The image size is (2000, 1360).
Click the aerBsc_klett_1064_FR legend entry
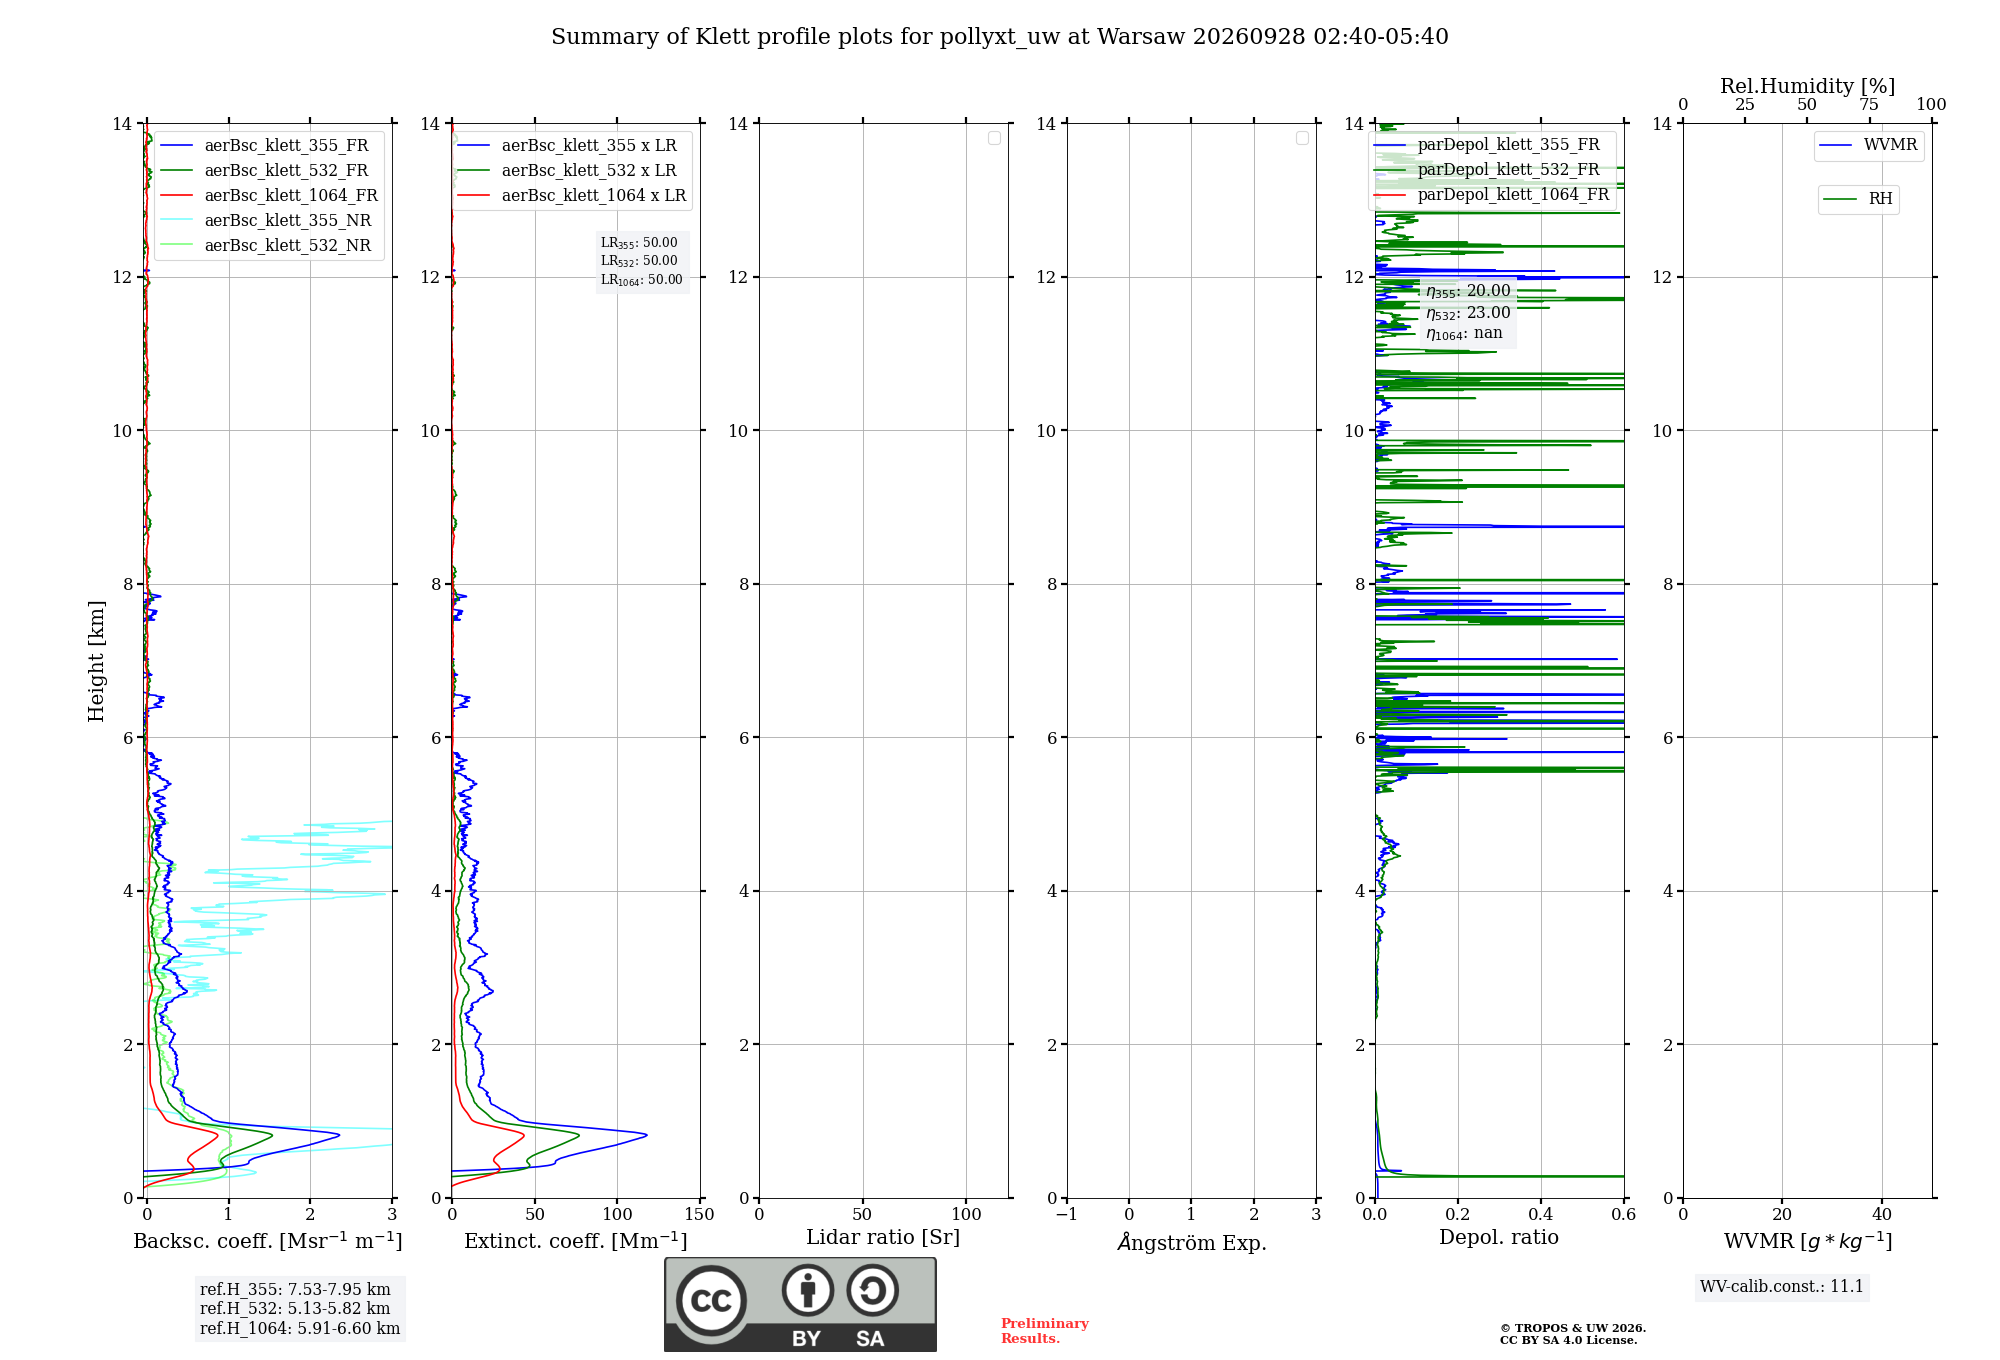(269, 195)
